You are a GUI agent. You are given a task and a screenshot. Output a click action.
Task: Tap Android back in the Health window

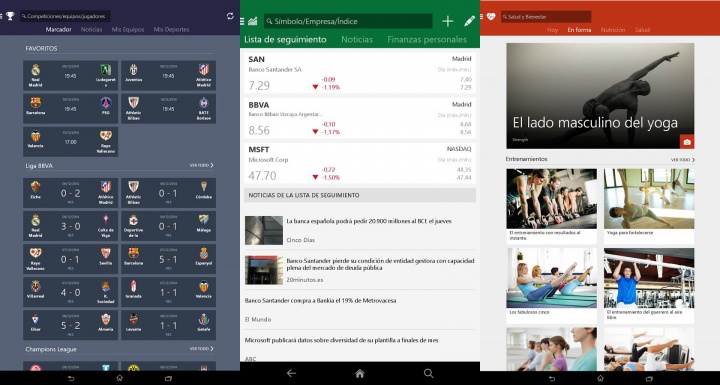pos(551,379)
